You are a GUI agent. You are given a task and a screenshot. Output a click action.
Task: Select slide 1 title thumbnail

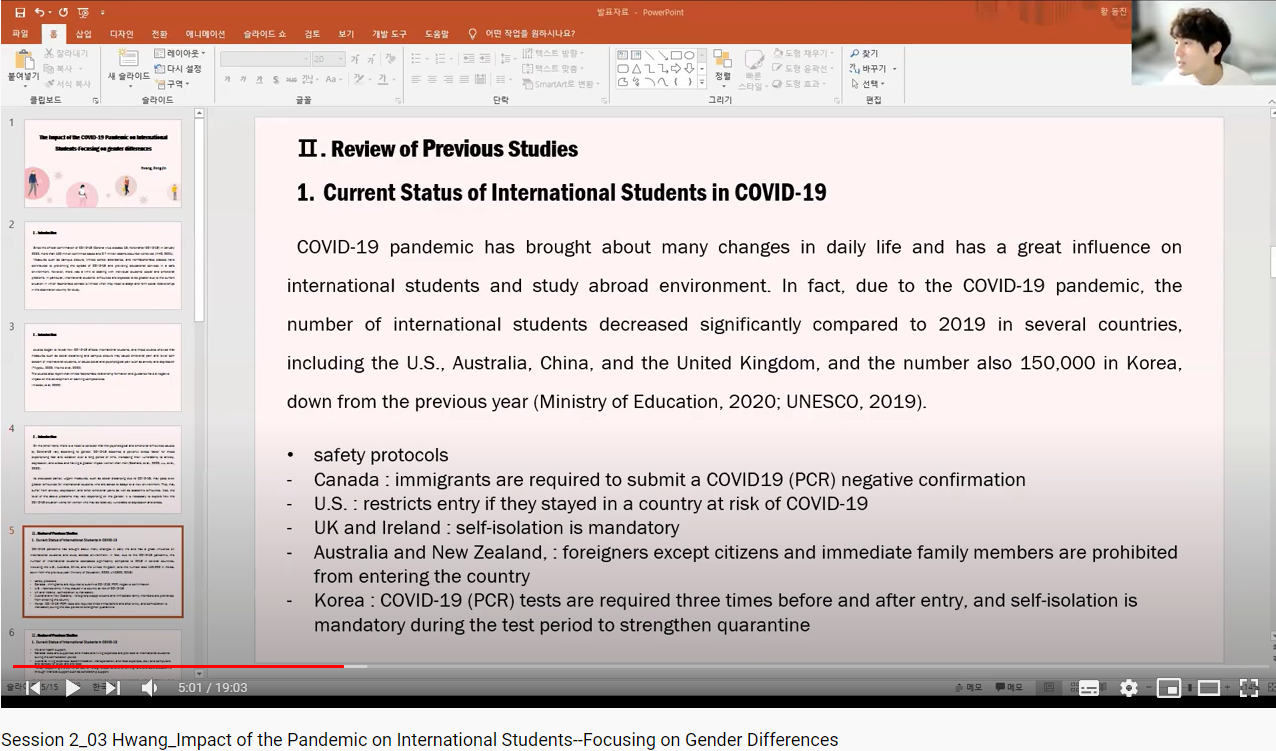pos(102,162)
